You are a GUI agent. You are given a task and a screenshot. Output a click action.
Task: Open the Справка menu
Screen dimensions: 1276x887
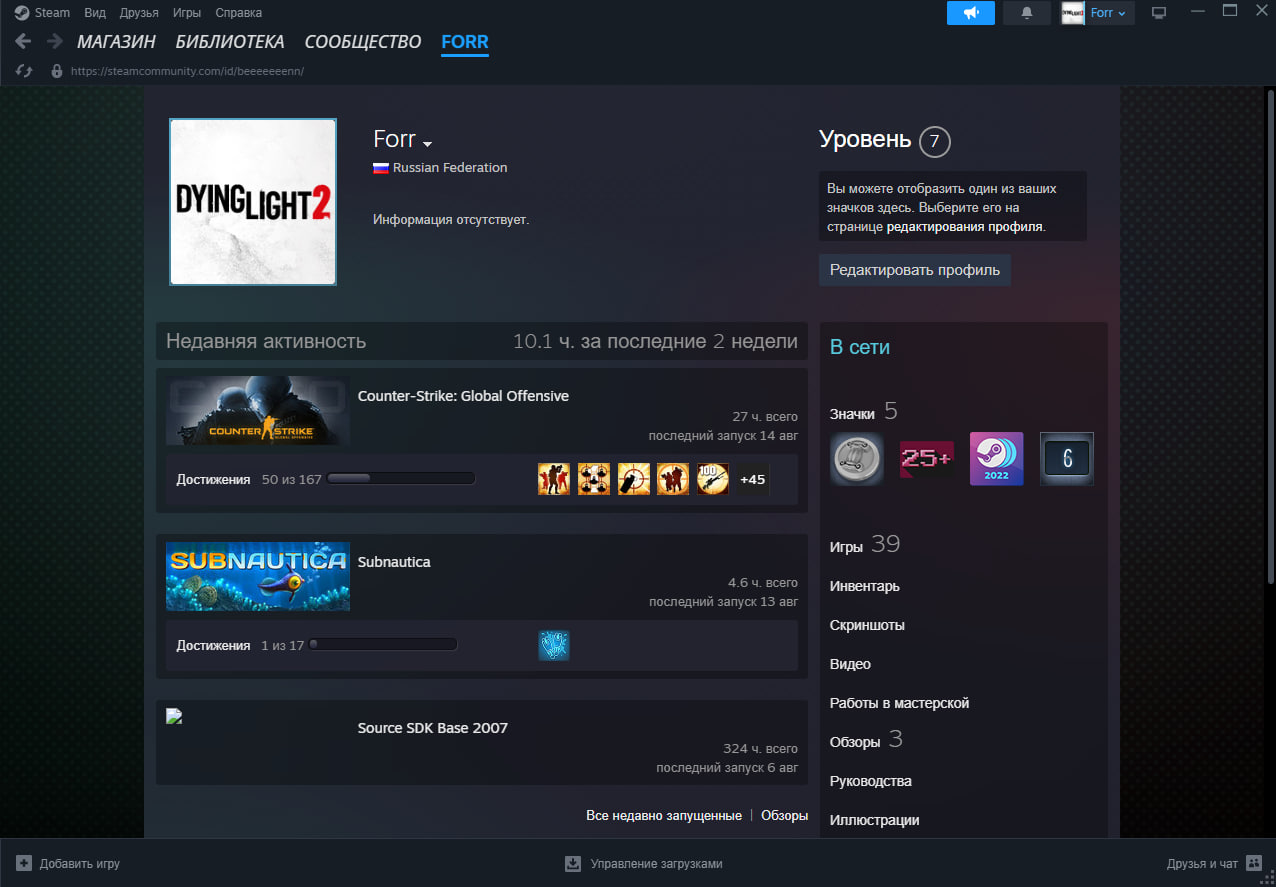pos(238,13)
